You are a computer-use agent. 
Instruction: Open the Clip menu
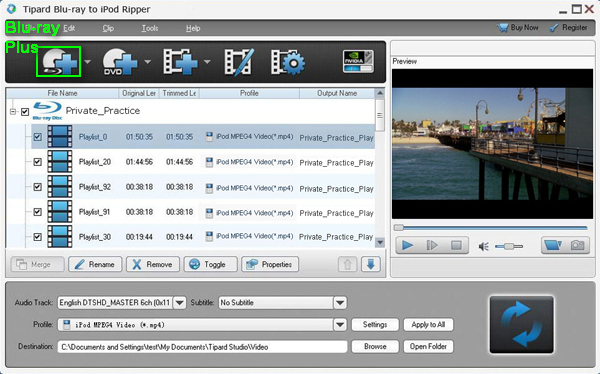pos(108,28)
